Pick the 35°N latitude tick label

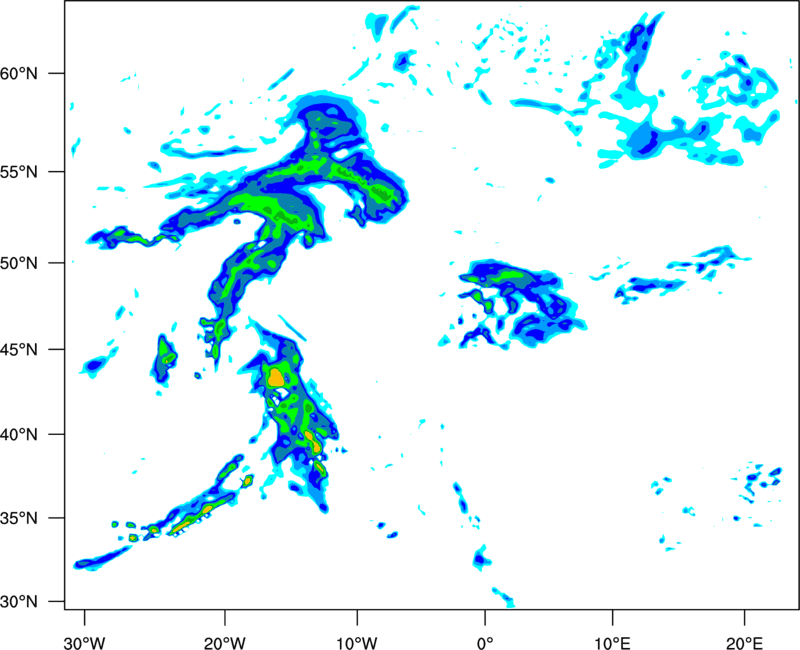point(19,518)
